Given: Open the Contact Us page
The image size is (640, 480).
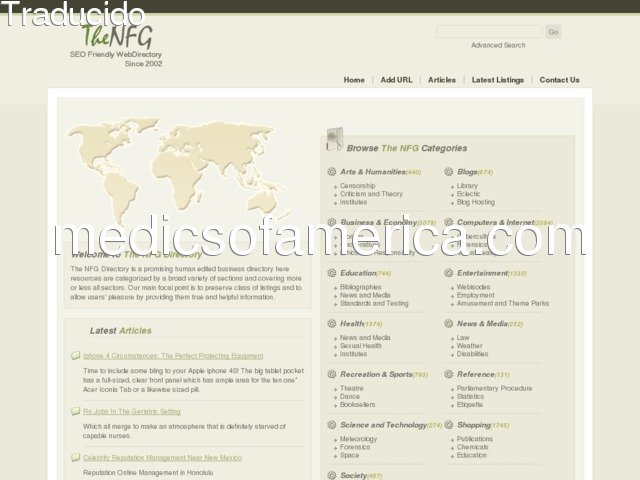Looking at the screenshot, I should [x=559, y=80].
